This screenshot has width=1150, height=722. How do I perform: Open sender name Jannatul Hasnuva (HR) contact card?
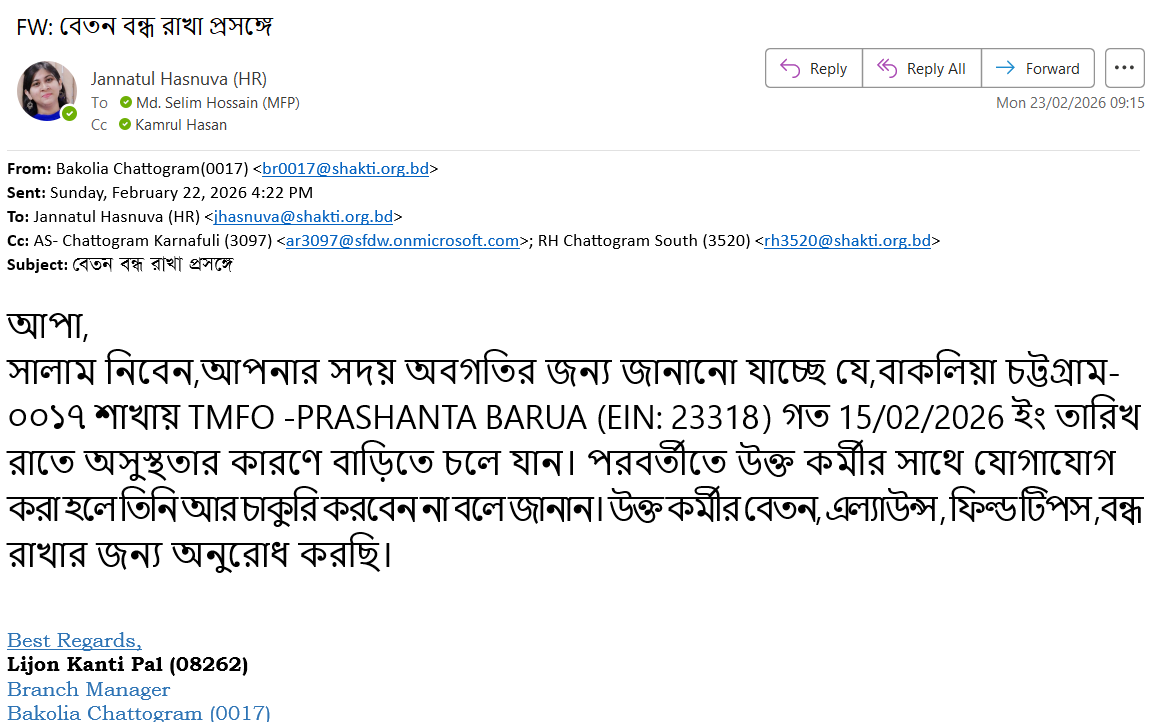(179, 79)
